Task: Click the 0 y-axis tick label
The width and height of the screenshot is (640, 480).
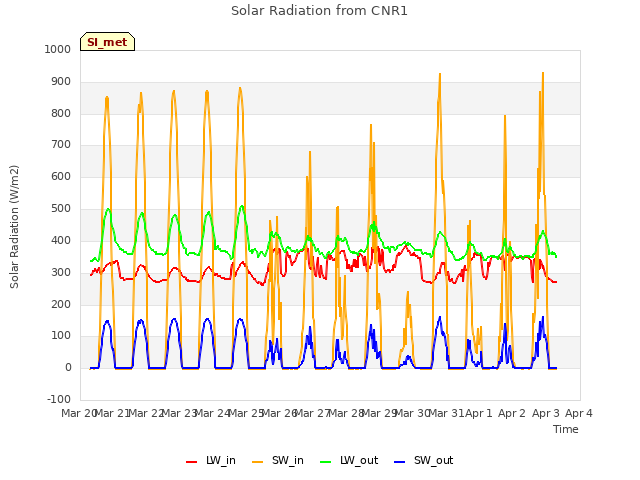Action: 68,367
